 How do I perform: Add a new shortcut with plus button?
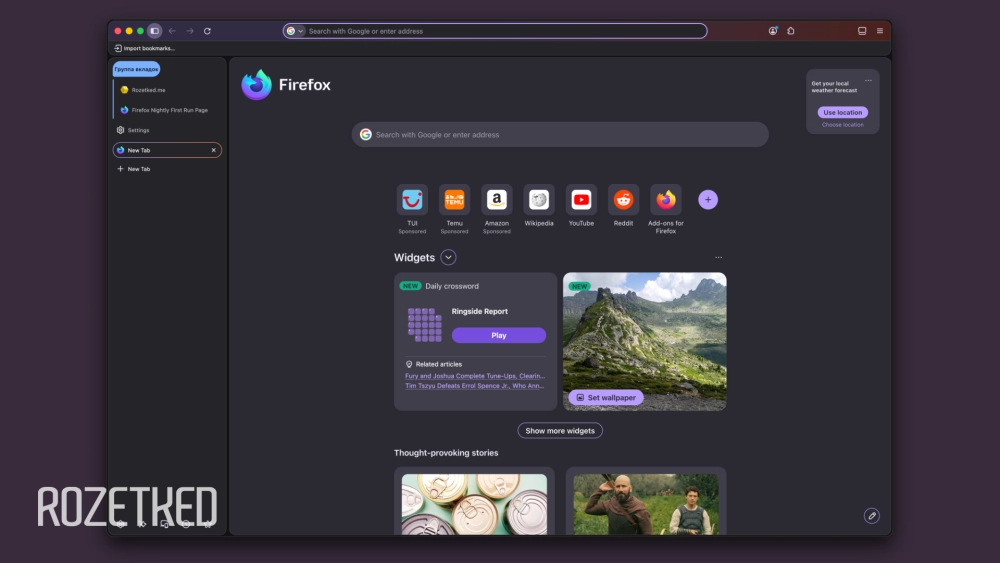(x=708, y=200)
